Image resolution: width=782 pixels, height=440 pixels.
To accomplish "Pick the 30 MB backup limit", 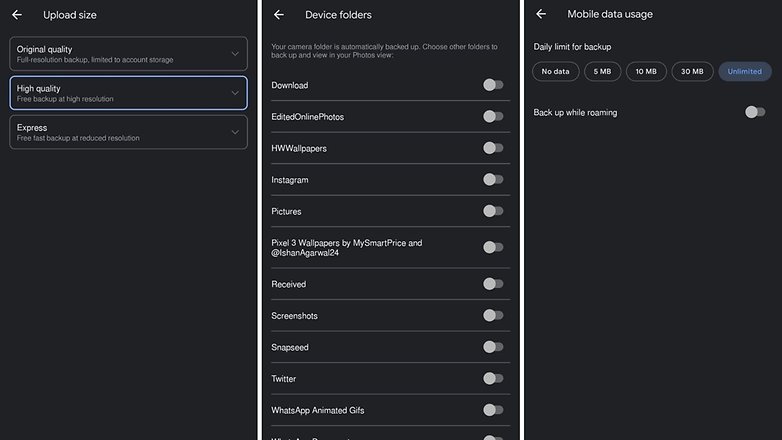I will (x=692, y=71).
